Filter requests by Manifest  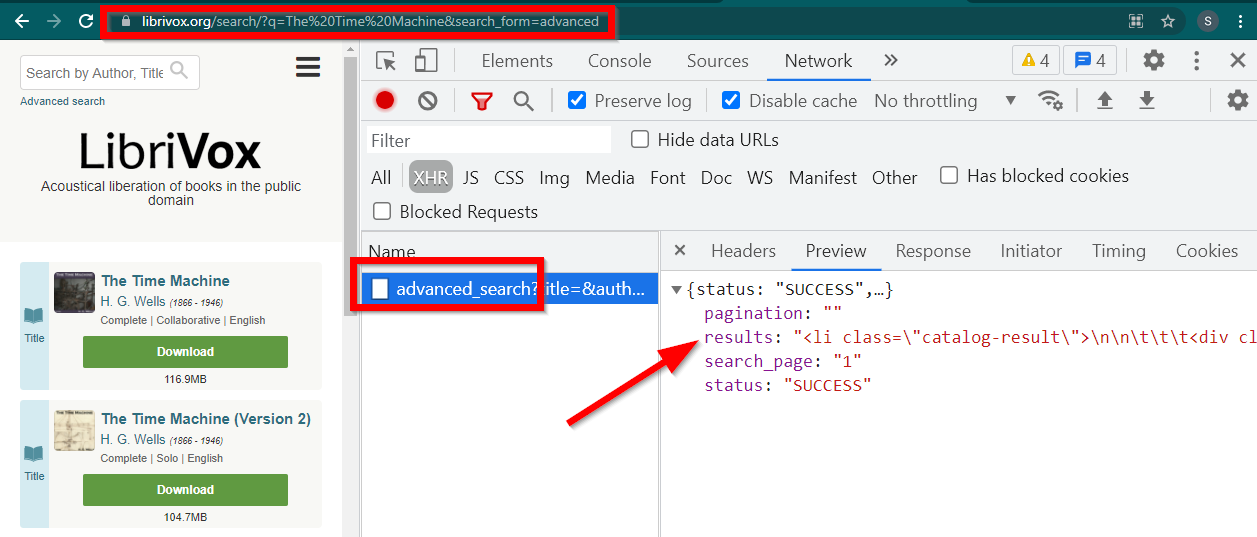823,178
